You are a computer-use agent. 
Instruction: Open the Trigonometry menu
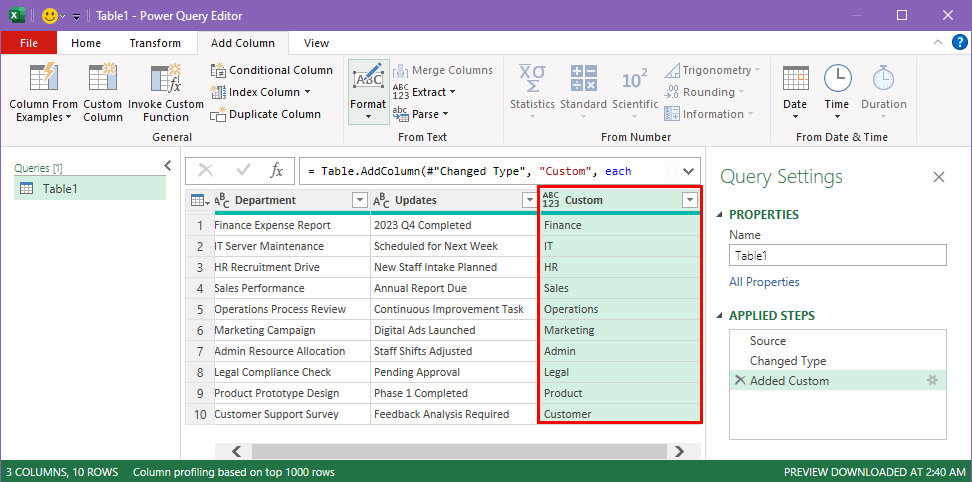[x=712, y=70]
